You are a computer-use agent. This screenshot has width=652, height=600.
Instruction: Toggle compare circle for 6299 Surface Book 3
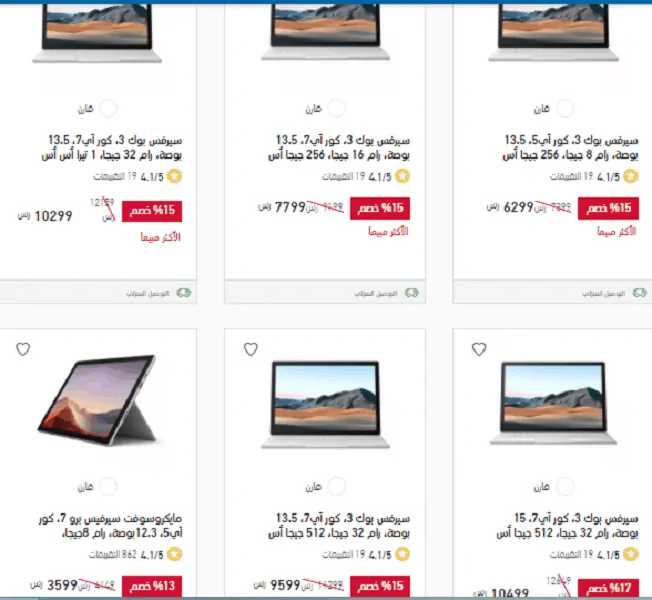[565, 109]
